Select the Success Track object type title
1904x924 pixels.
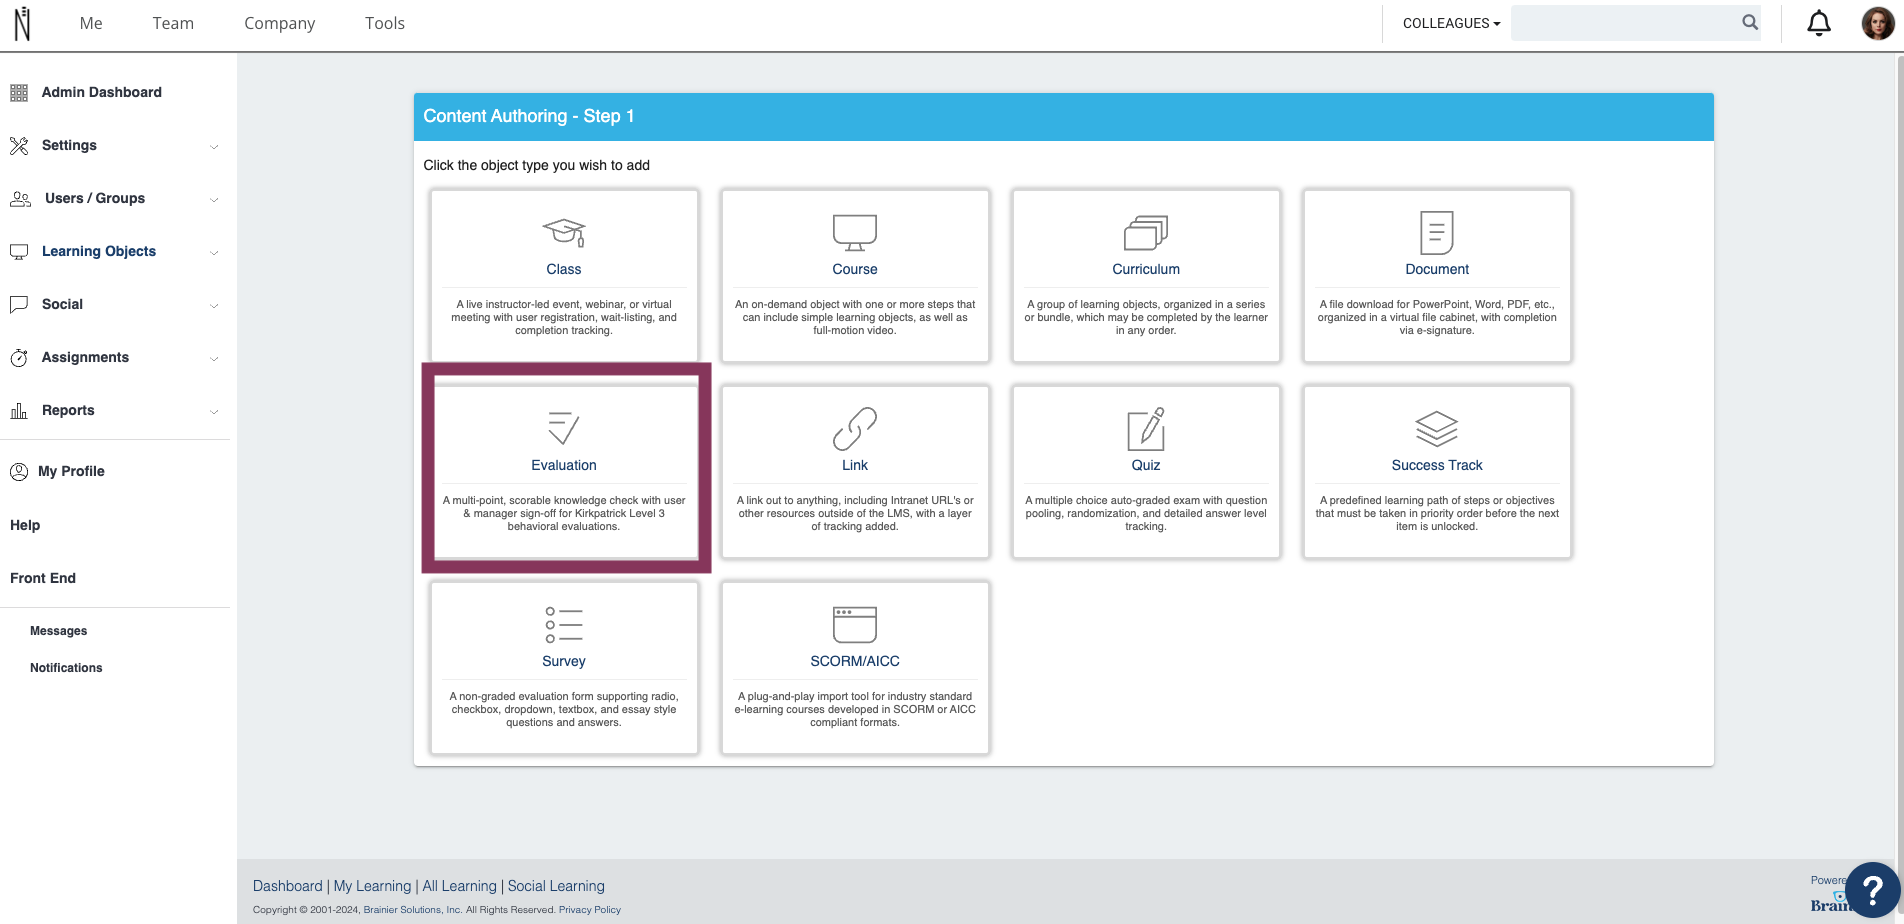pyautogui.click(x=1437, y=465)
